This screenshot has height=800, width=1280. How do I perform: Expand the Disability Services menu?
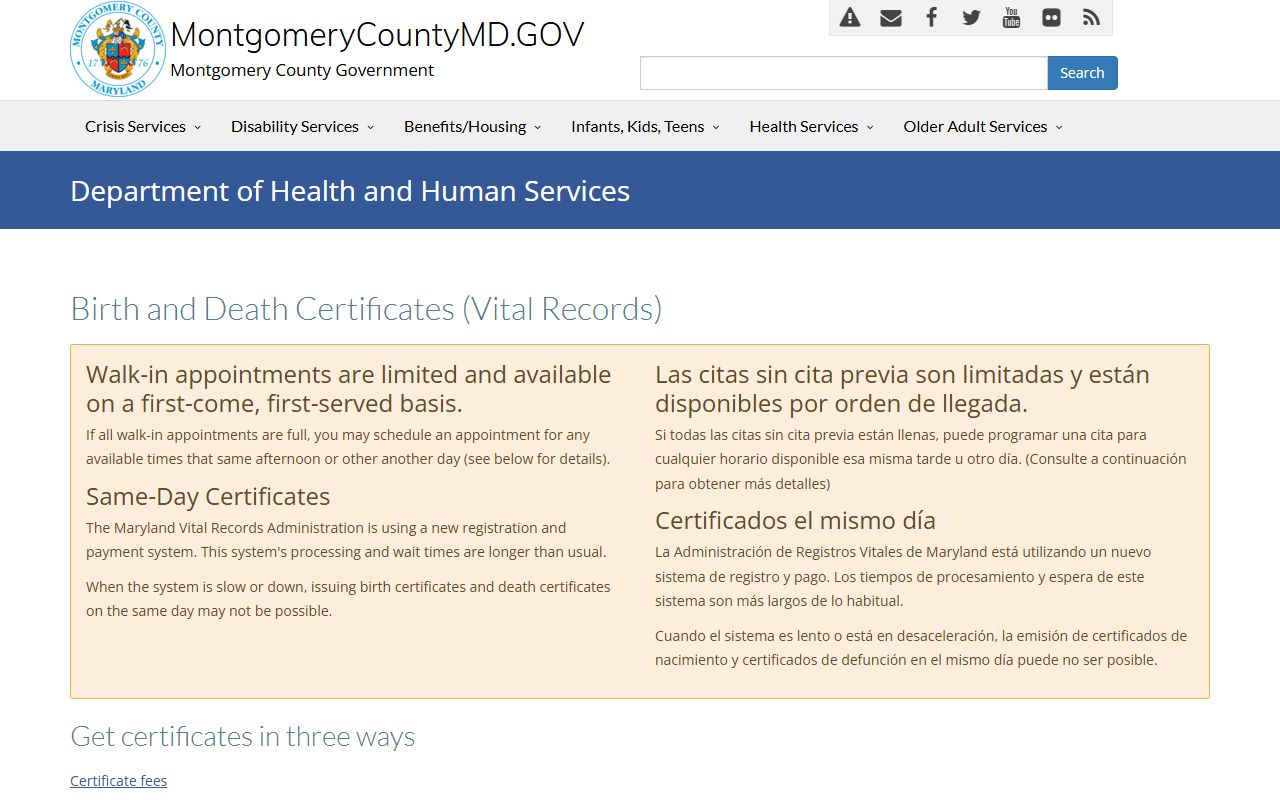(x=303, y=126)
